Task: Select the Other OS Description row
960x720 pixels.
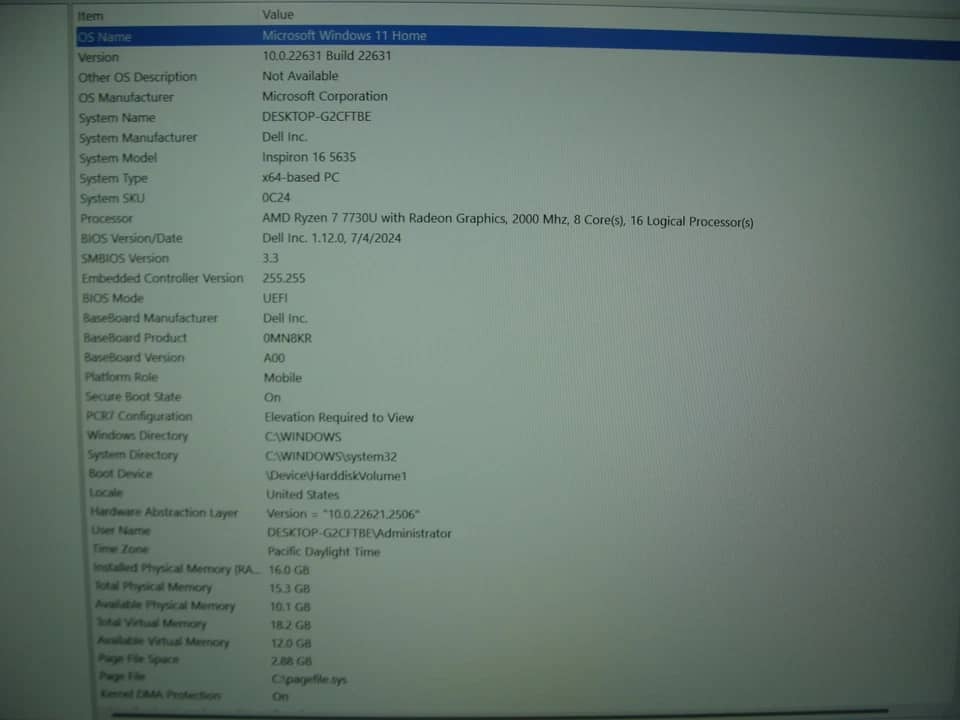Action: [137, 77]
